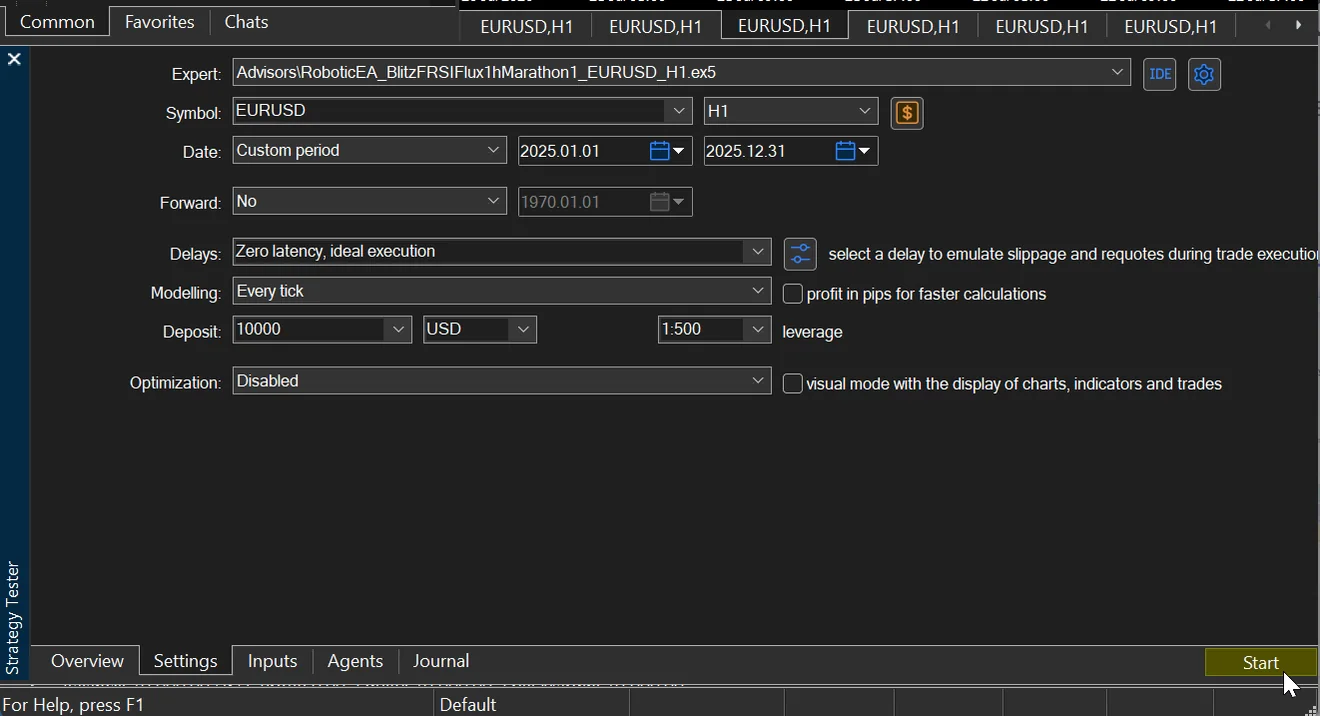The width and height of the screenshot is (1320, 716).
Task: Switch to the Inputs tab
Action: 272,661
